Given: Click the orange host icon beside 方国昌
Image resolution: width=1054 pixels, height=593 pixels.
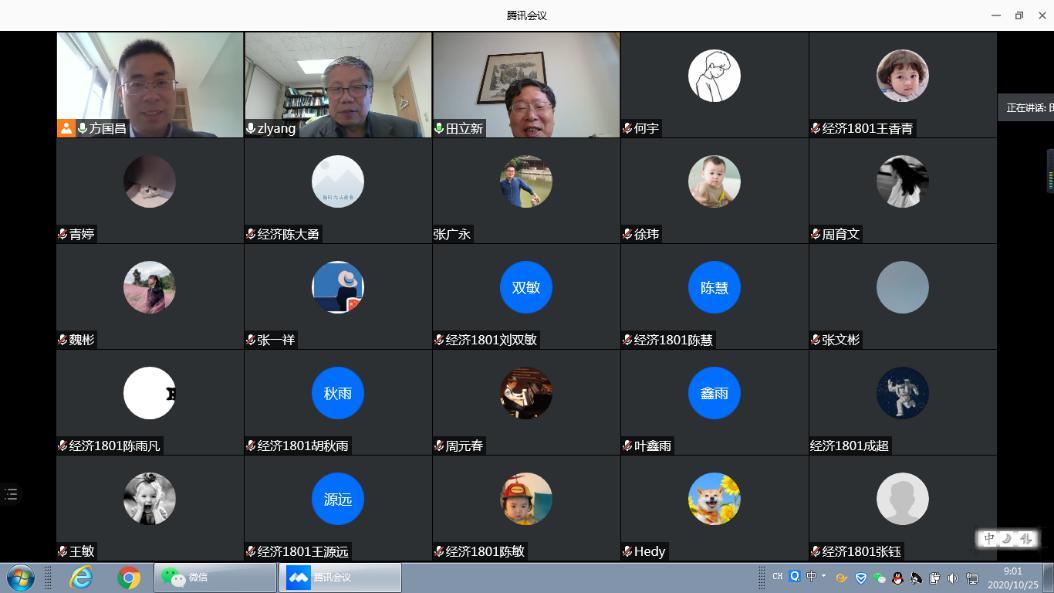Looking at the screenshot, I should pos(66,128).
